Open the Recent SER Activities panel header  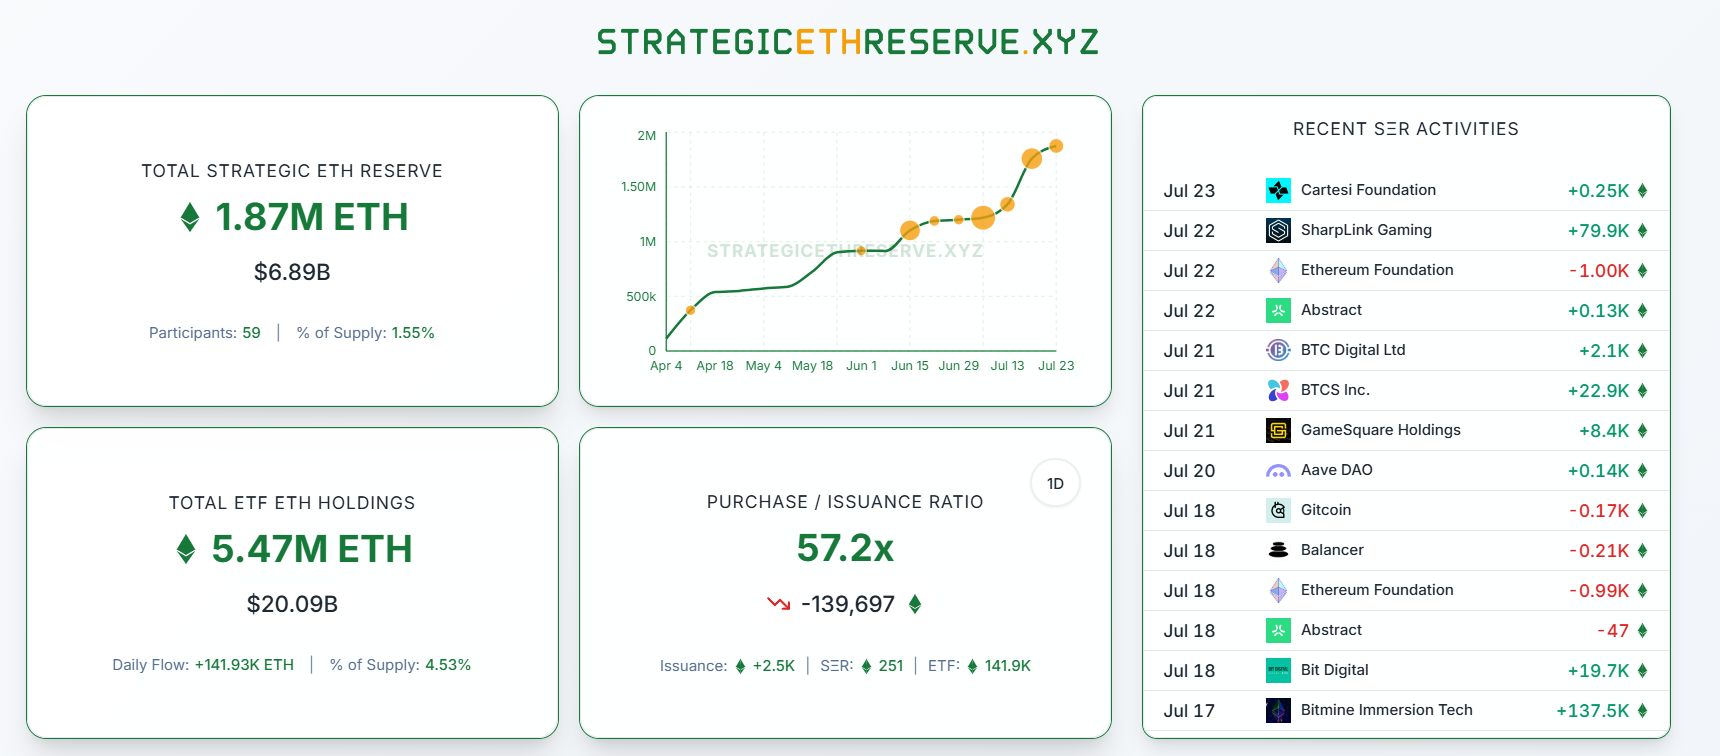[1405, 128]
